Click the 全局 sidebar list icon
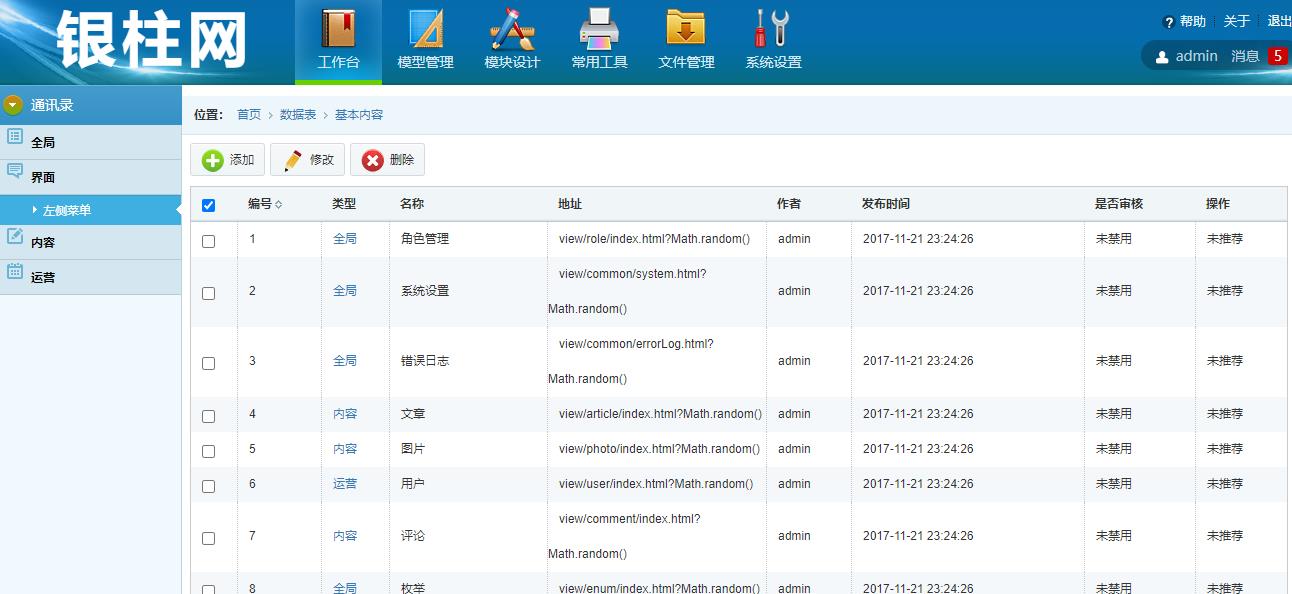 coord(15,137)
